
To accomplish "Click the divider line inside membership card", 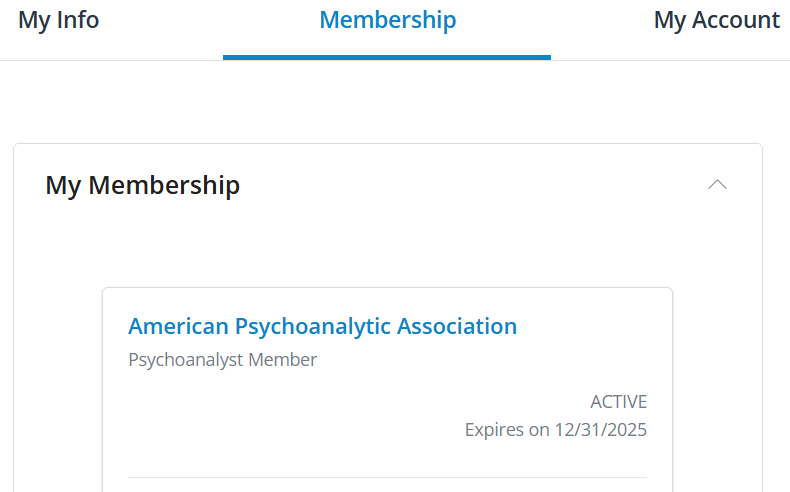I will pos(387,477).
